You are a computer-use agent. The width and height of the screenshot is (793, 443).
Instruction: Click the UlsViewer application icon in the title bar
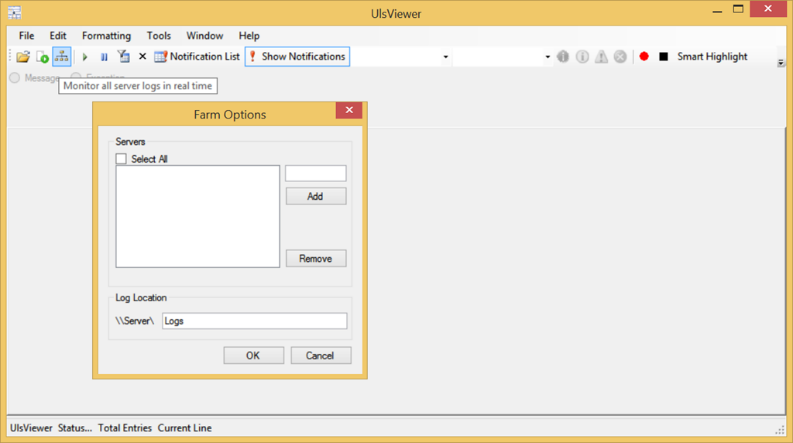(15, 13)
